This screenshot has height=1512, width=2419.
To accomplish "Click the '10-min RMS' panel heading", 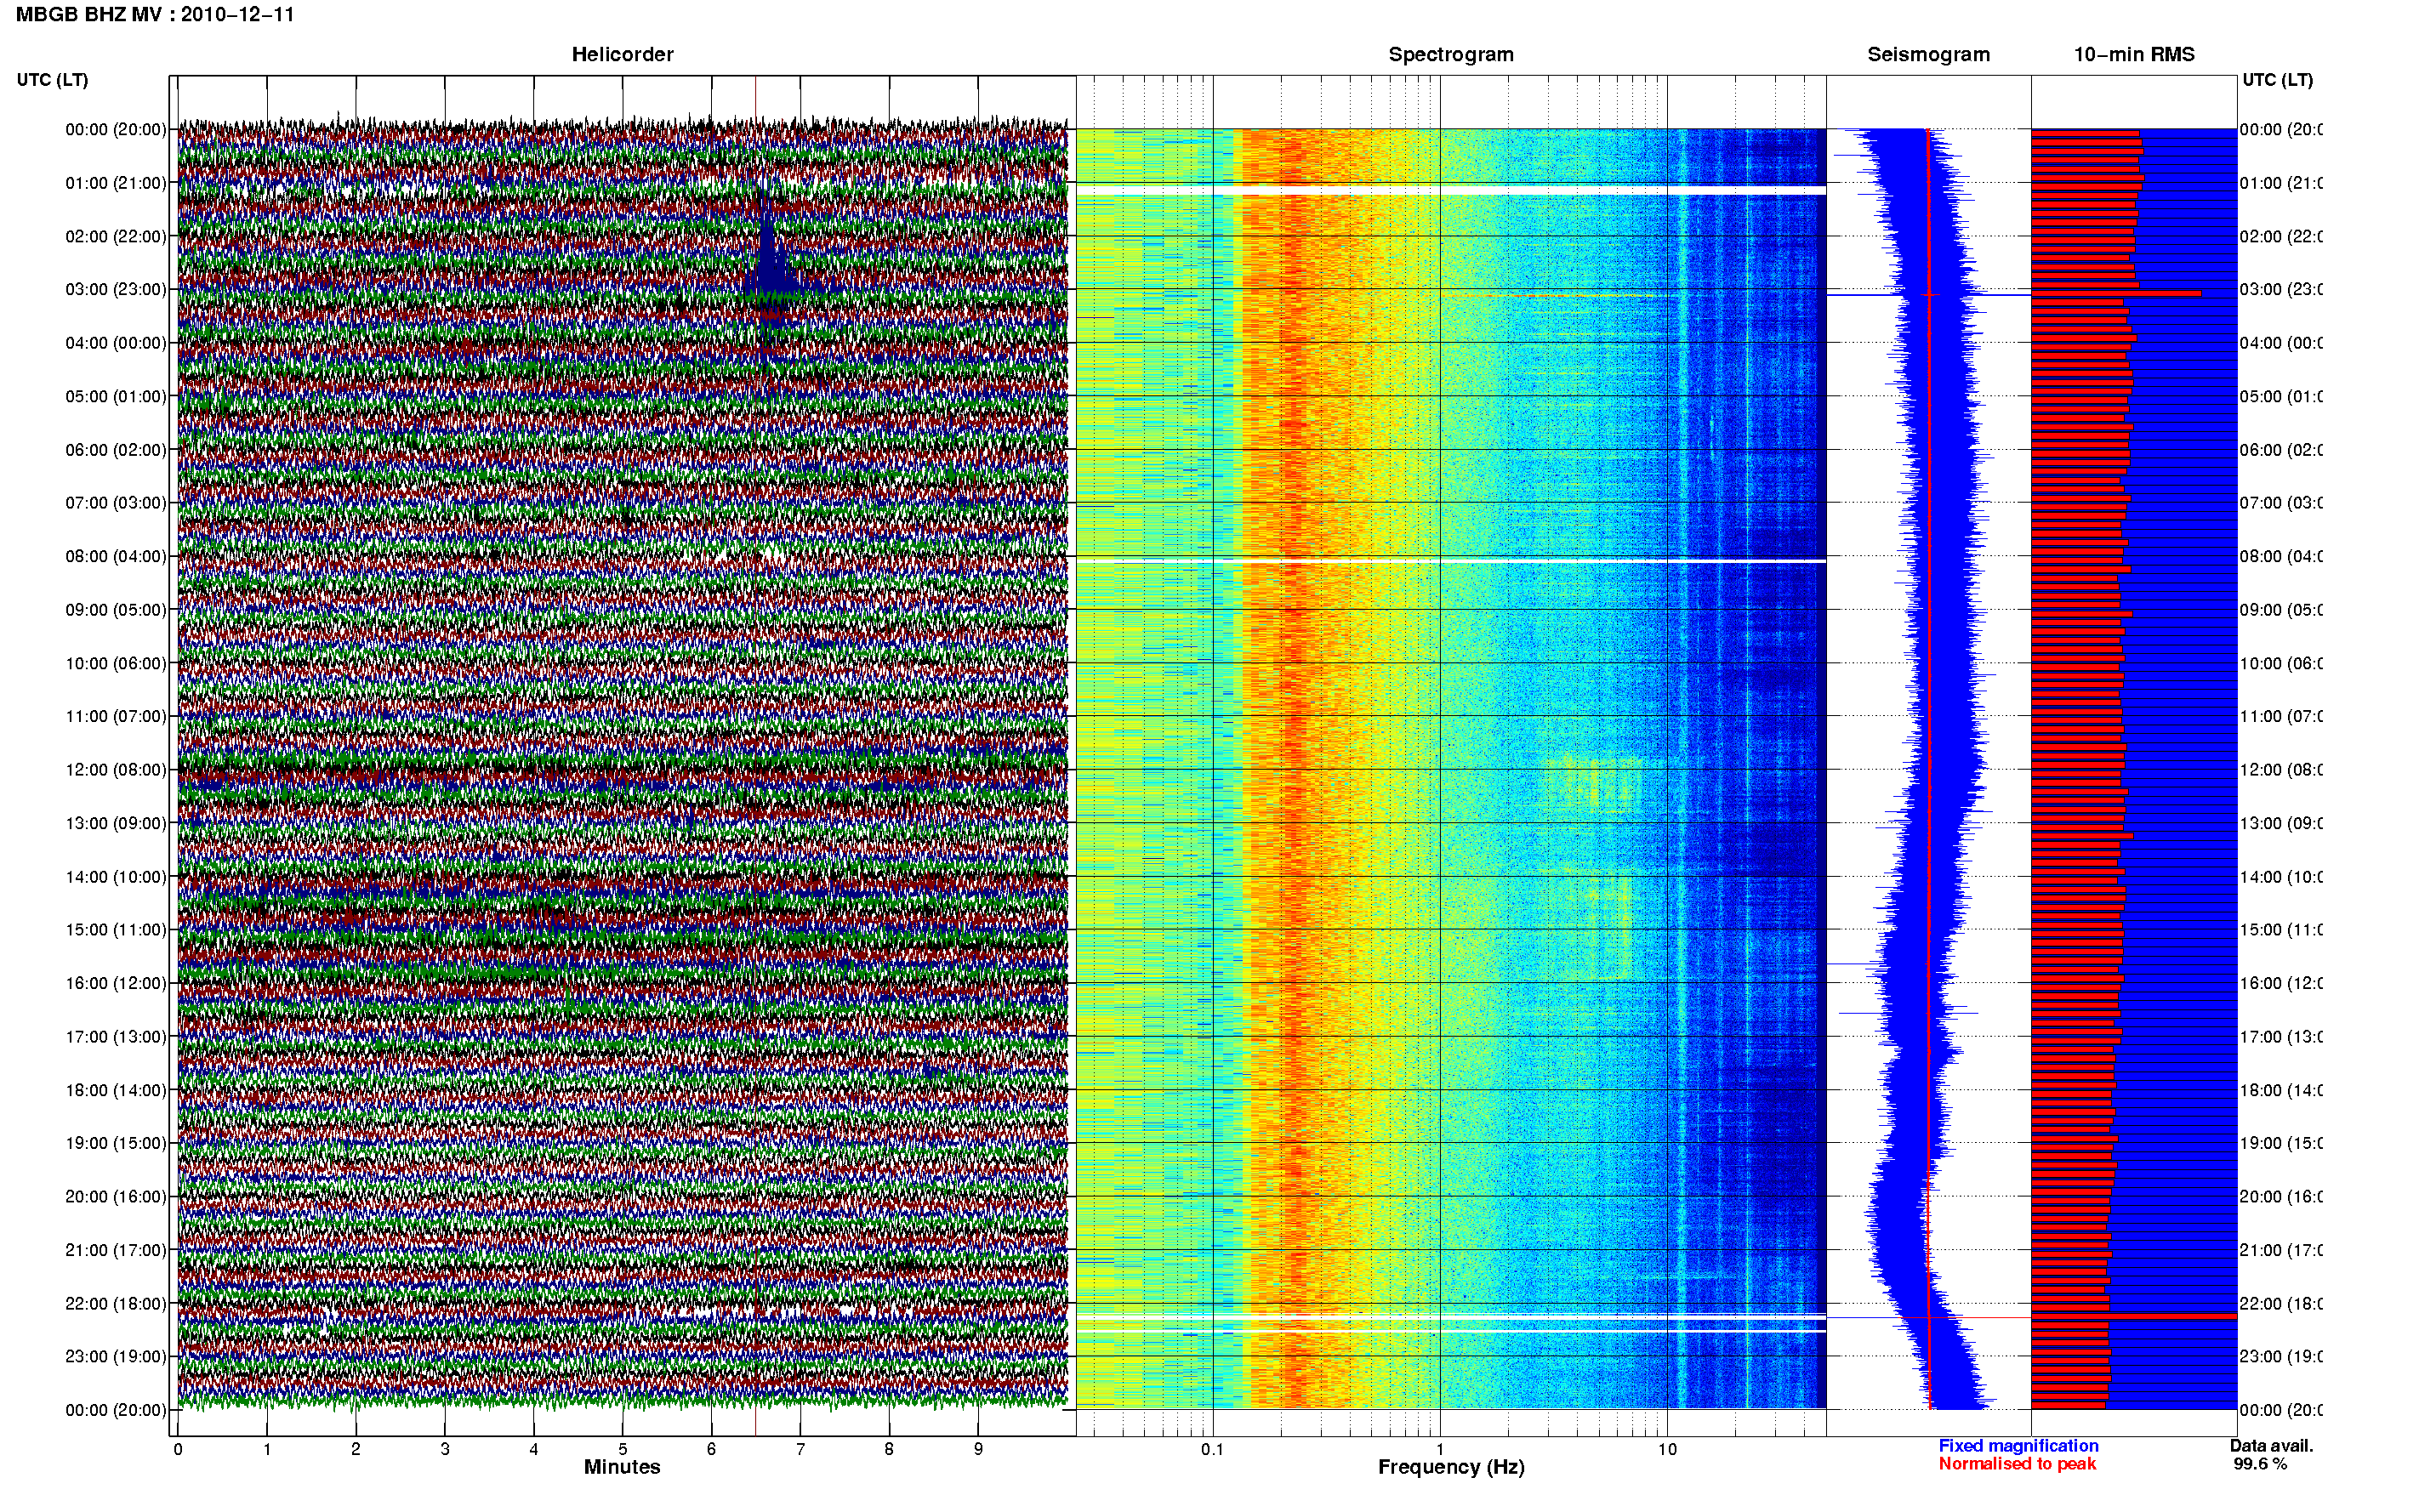I will 2134,54.
